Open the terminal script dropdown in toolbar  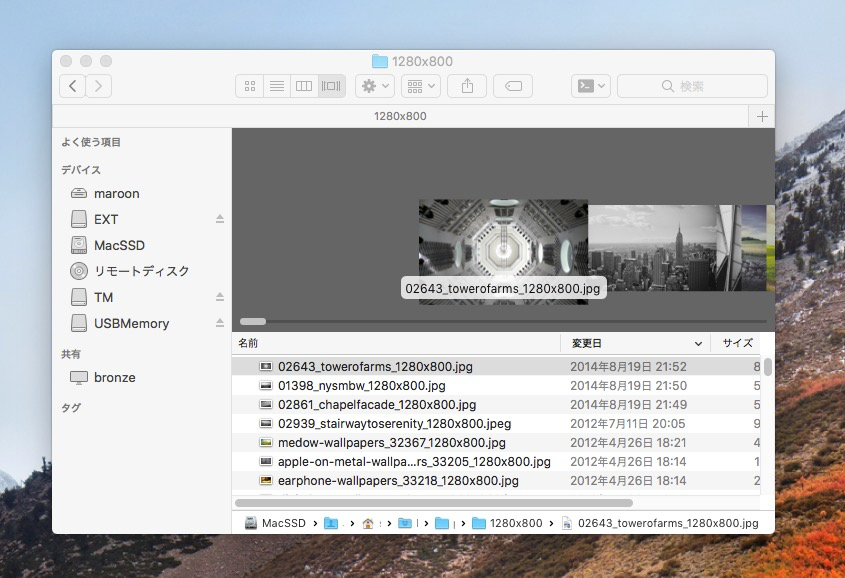(x=590, y=86)
